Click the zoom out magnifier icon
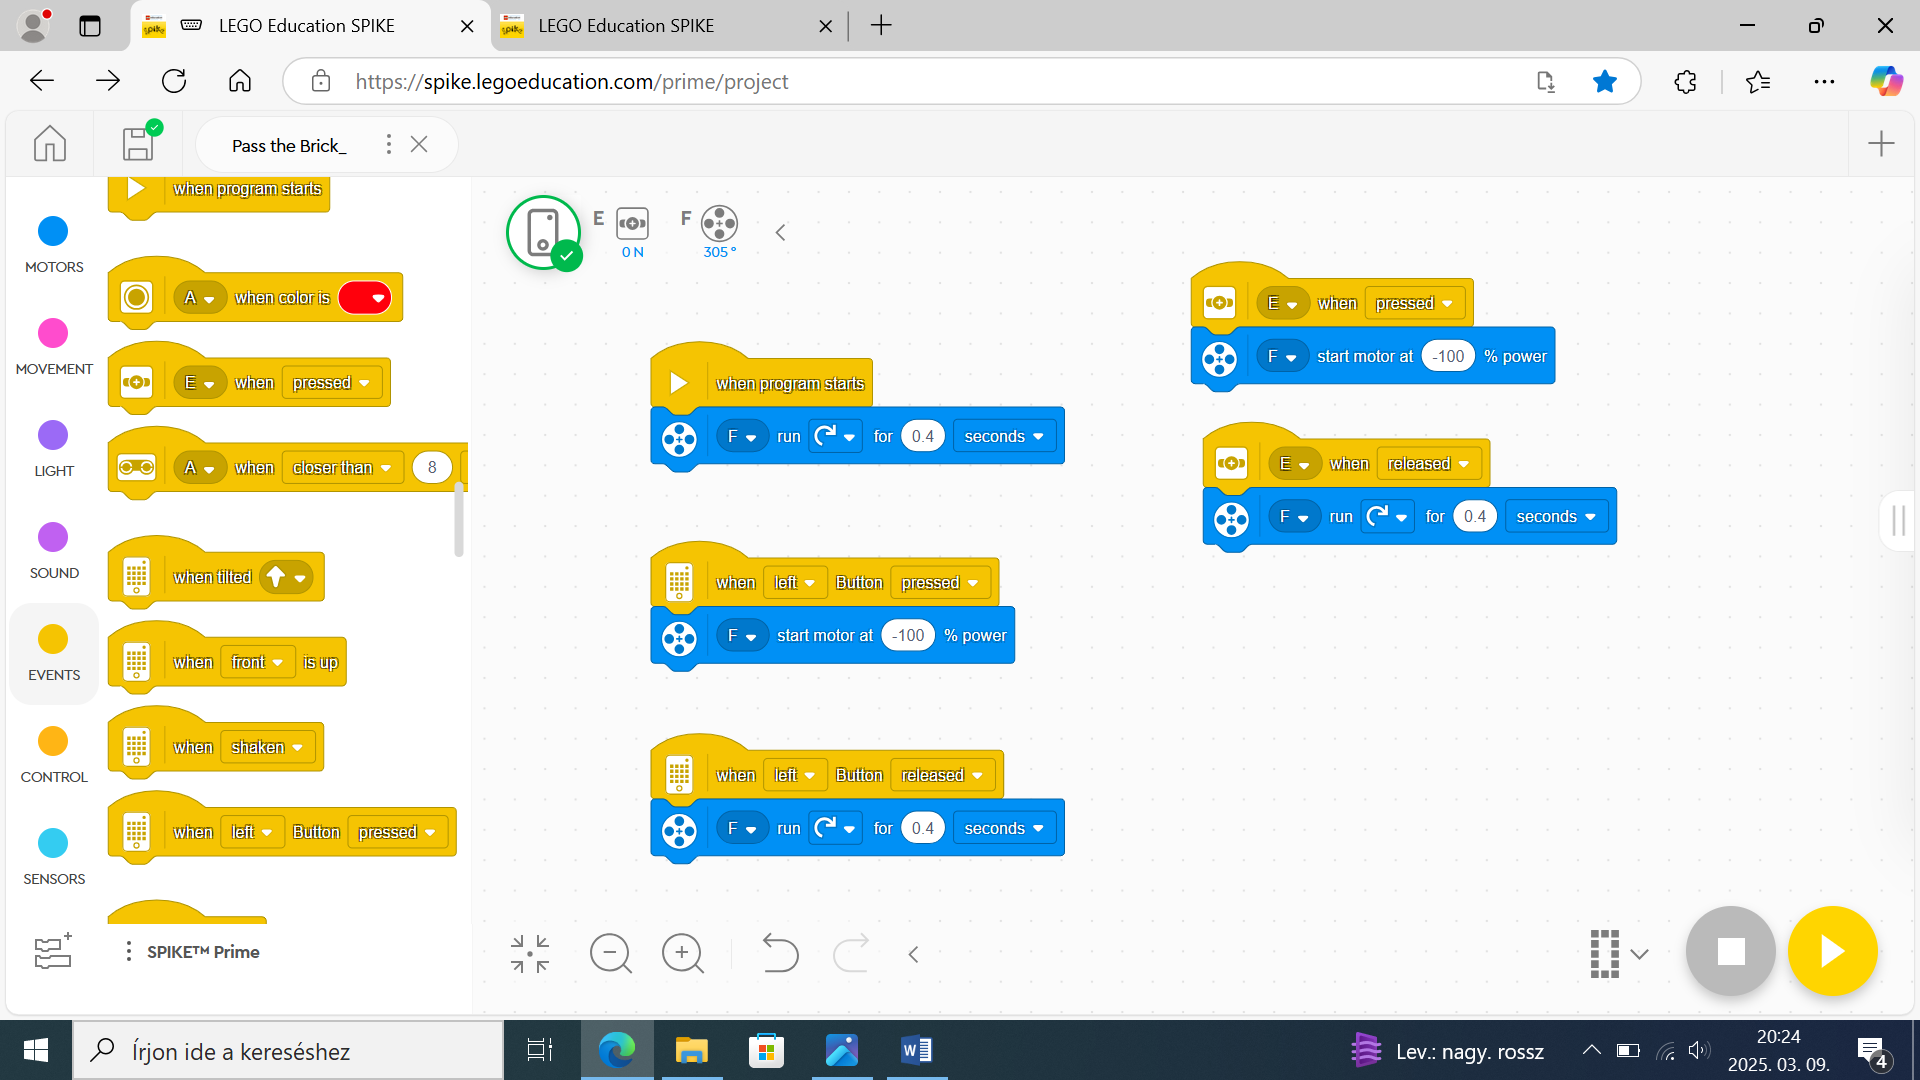 [x=610, y=953]
